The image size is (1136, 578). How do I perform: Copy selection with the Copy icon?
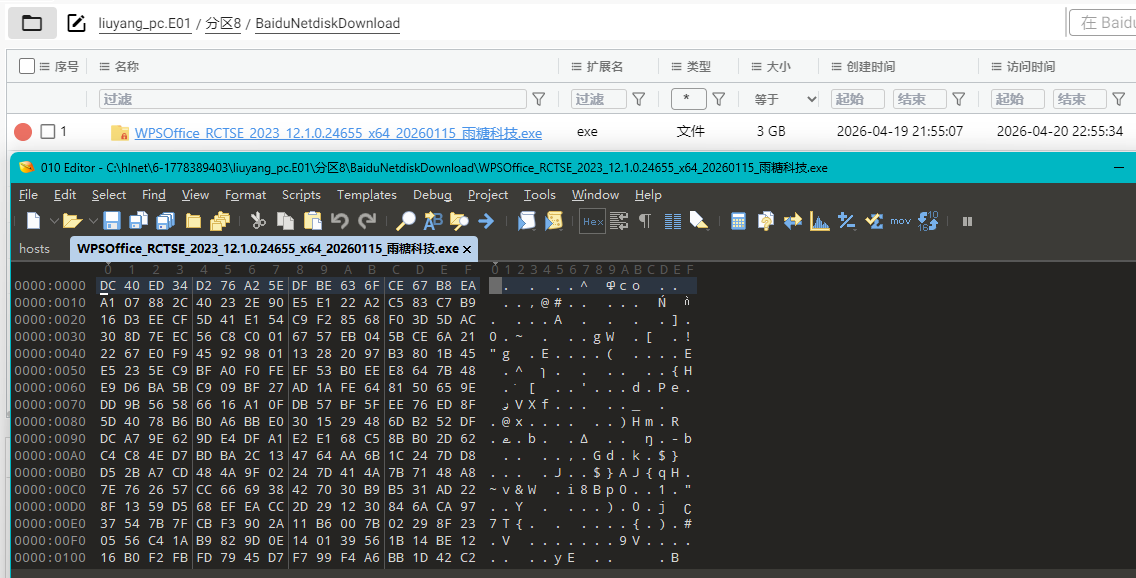click(285, 221)
